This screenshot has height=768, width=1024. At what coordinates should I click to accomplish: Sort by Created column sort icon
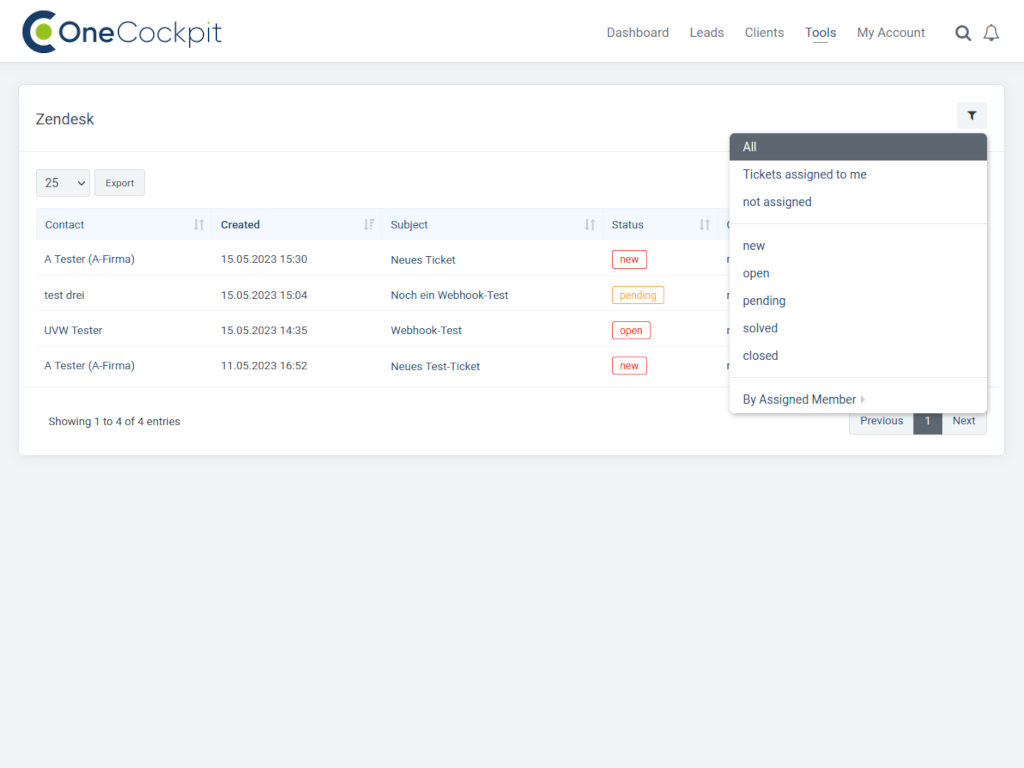(369, 225)
